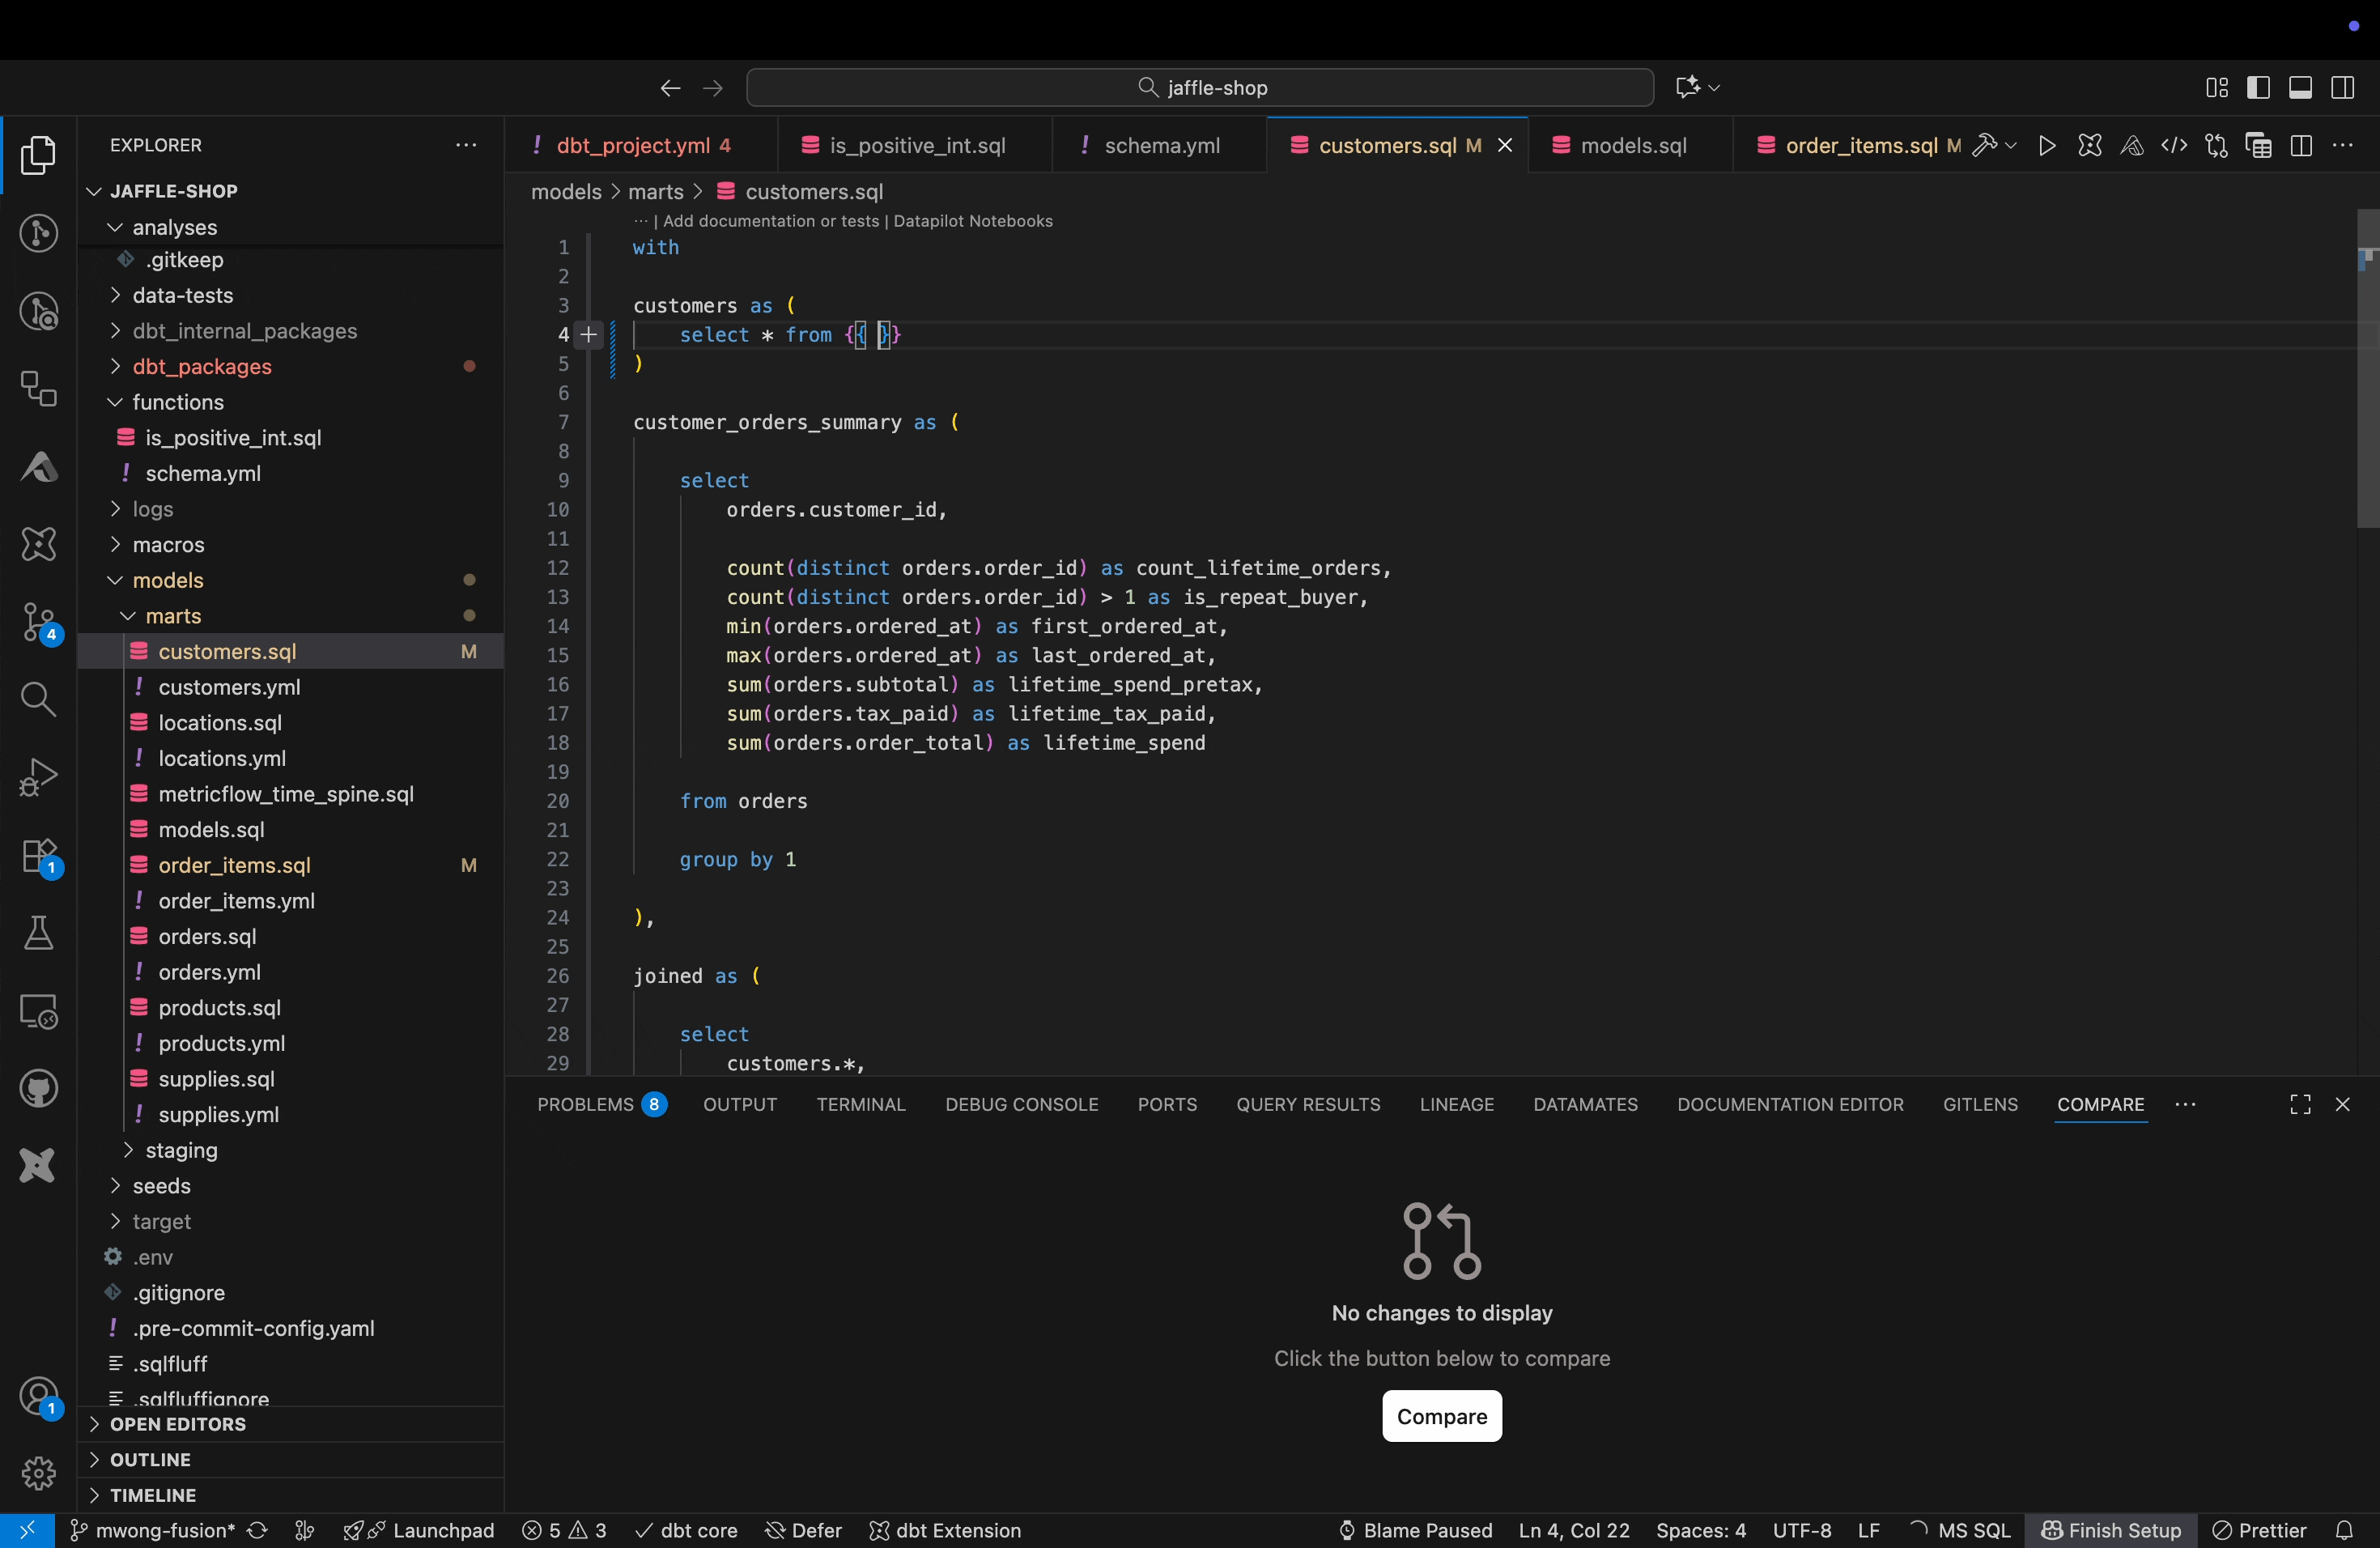Viewport: 2380px width, 1548px height.
Task: Toggle the primary sidebar visibility
Action: point(2259,87)
